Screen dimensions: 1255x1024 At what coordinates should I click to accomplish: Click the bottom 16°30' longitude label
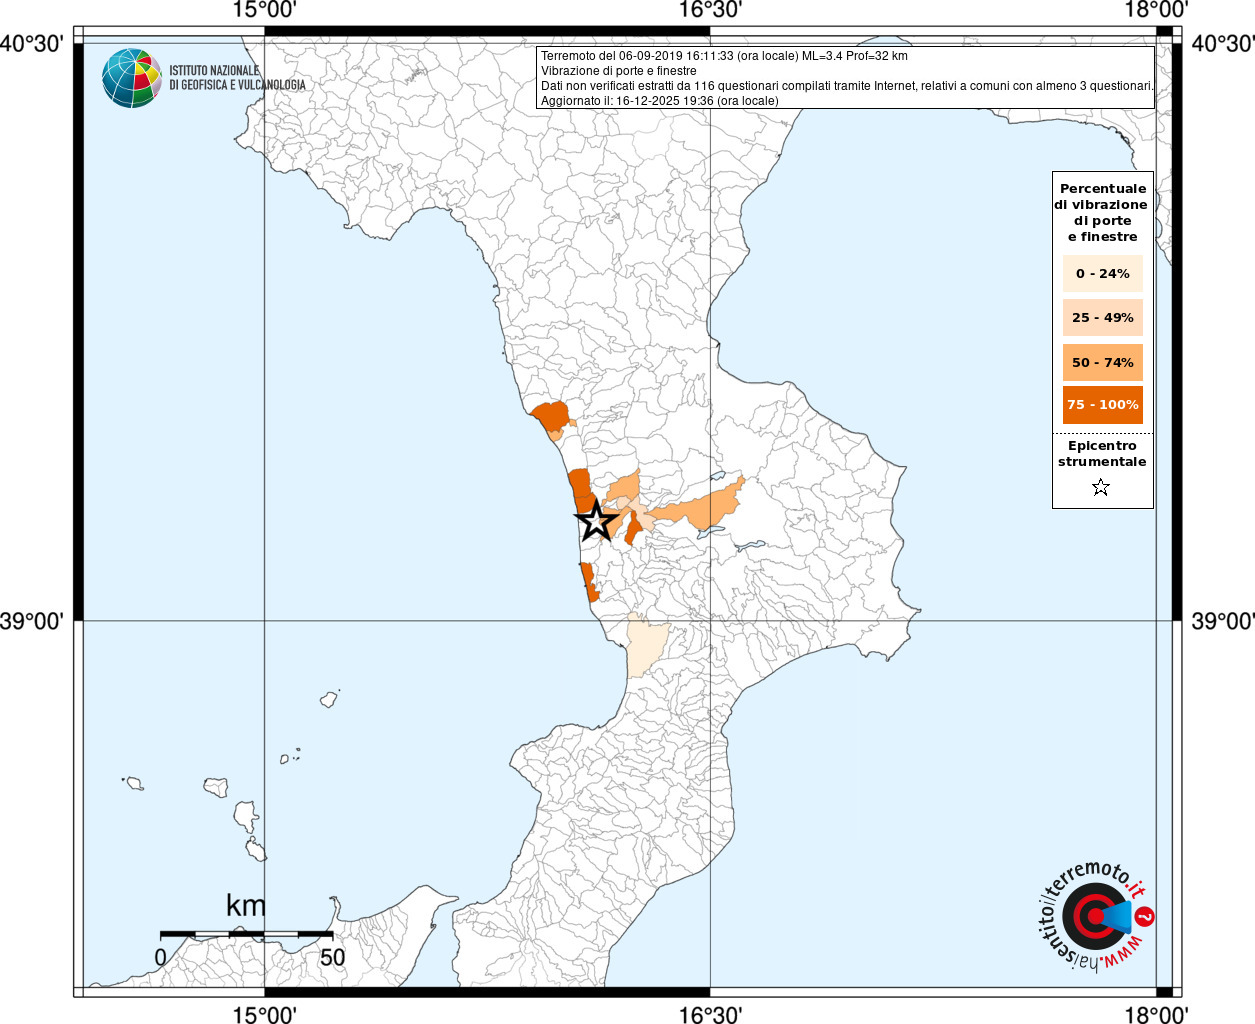[710, 1014]
